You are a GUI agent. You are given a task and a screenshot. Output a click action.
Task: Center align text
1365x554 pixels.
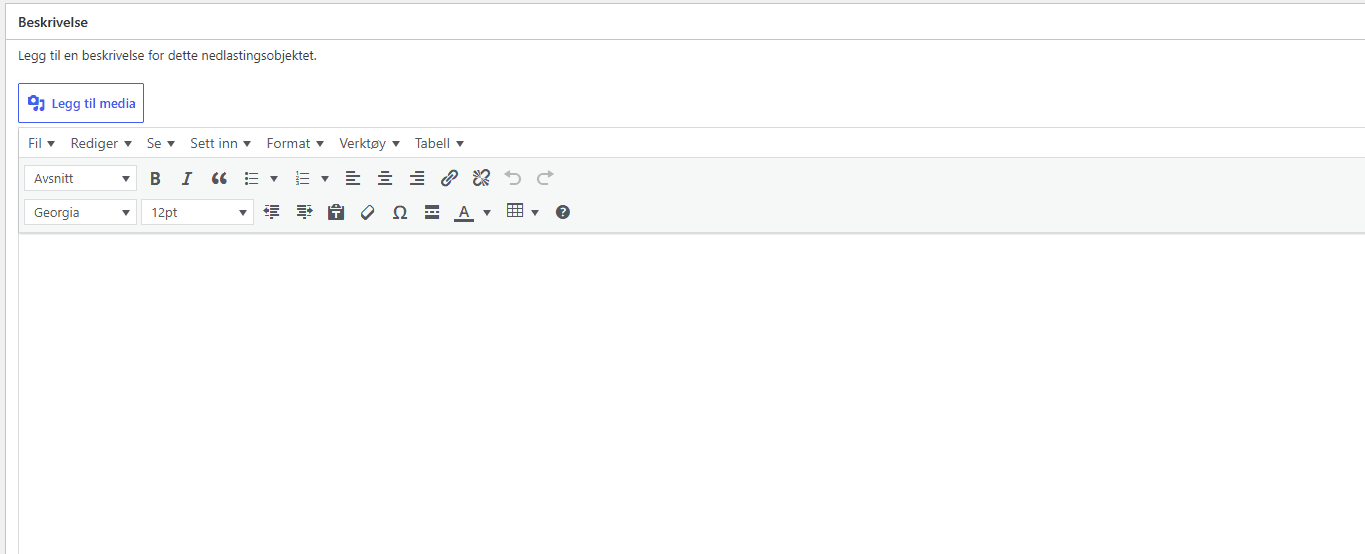point(385,178)
